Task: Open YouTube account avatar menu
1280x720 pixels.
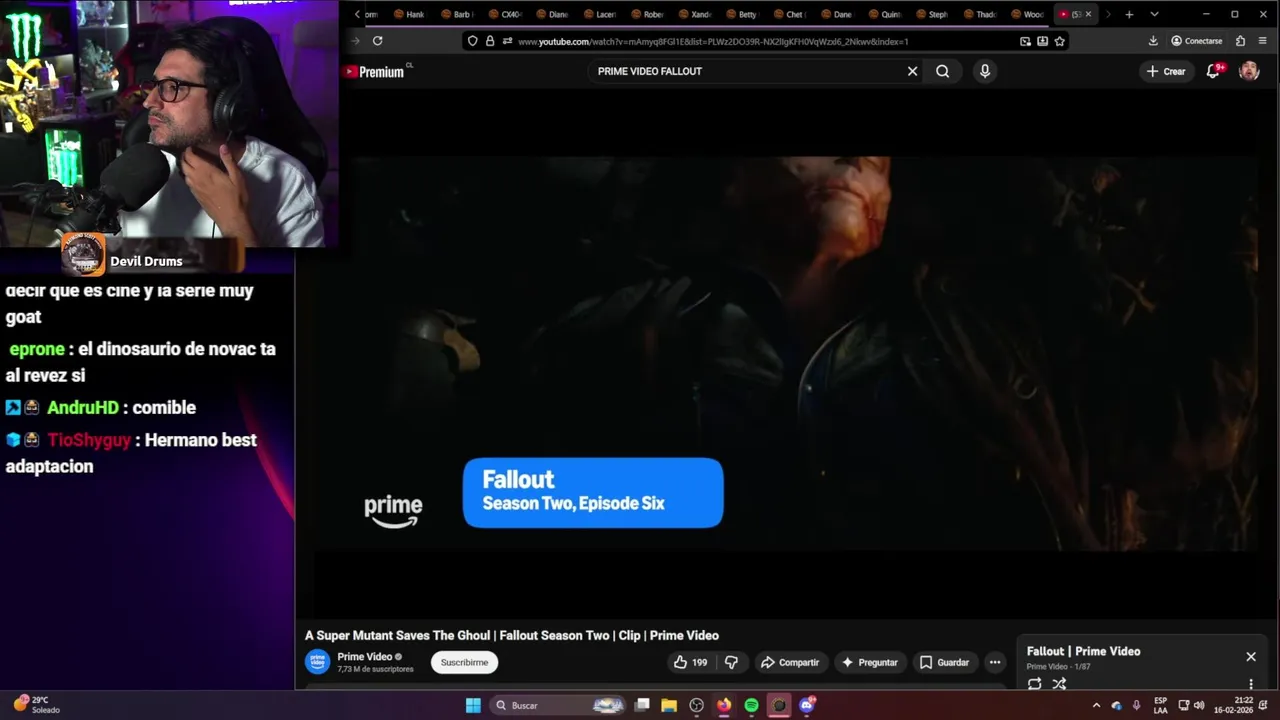Action: (1249, 71)
